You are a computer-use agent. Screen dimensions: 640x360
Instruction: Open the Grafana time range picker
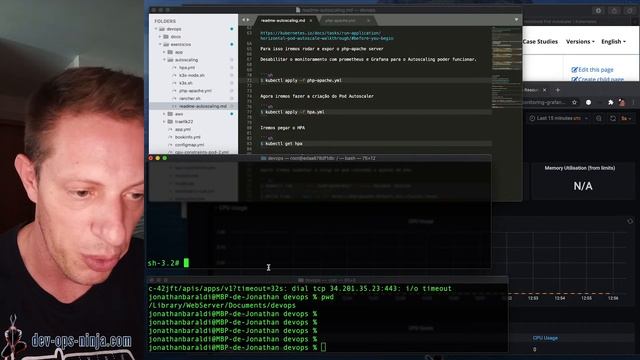point(558,118)
